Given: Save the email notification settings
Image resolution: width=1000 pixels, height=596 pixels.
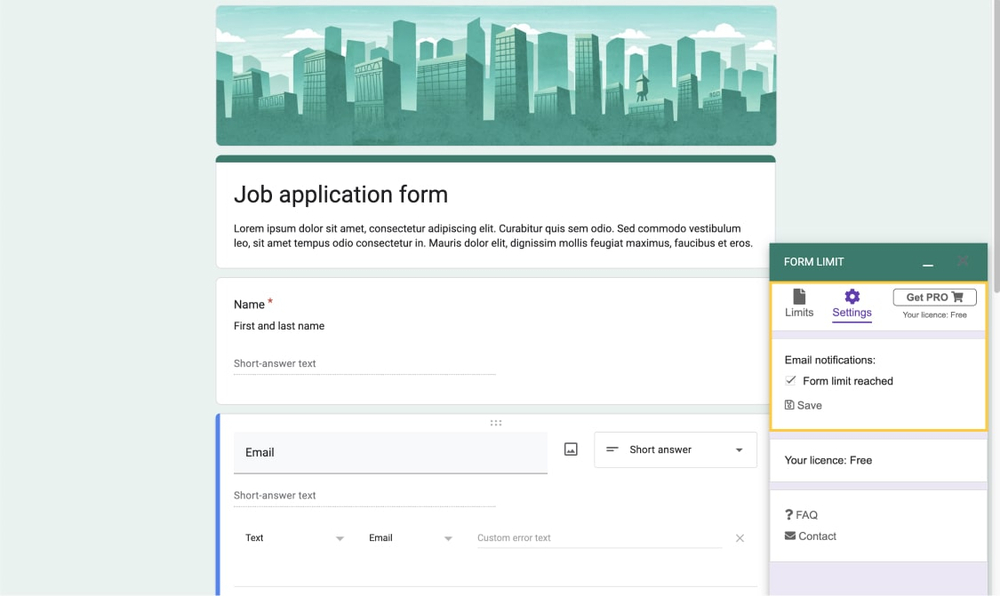Looking at the screenshot, I should 804,405.
